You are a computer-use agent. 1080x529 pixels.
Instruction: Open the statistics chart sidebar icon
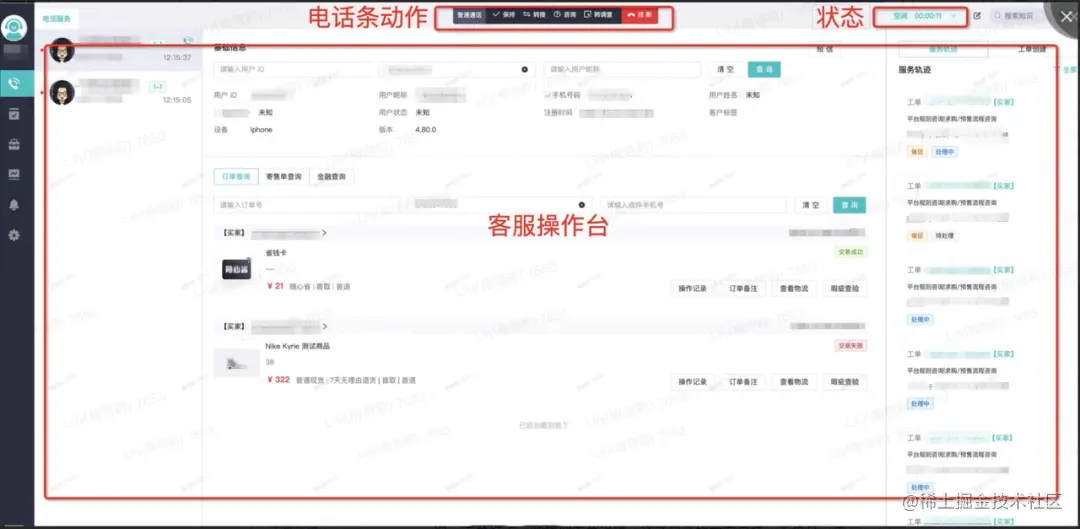(14, 174)
